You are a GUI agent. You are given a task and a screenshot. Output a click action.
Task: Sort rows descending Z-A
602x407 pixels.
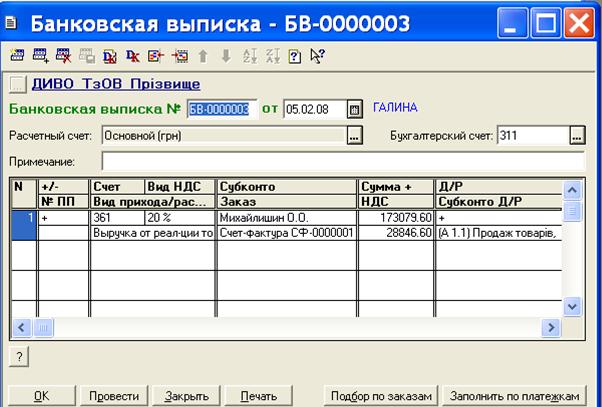click(x=273, y=56)
